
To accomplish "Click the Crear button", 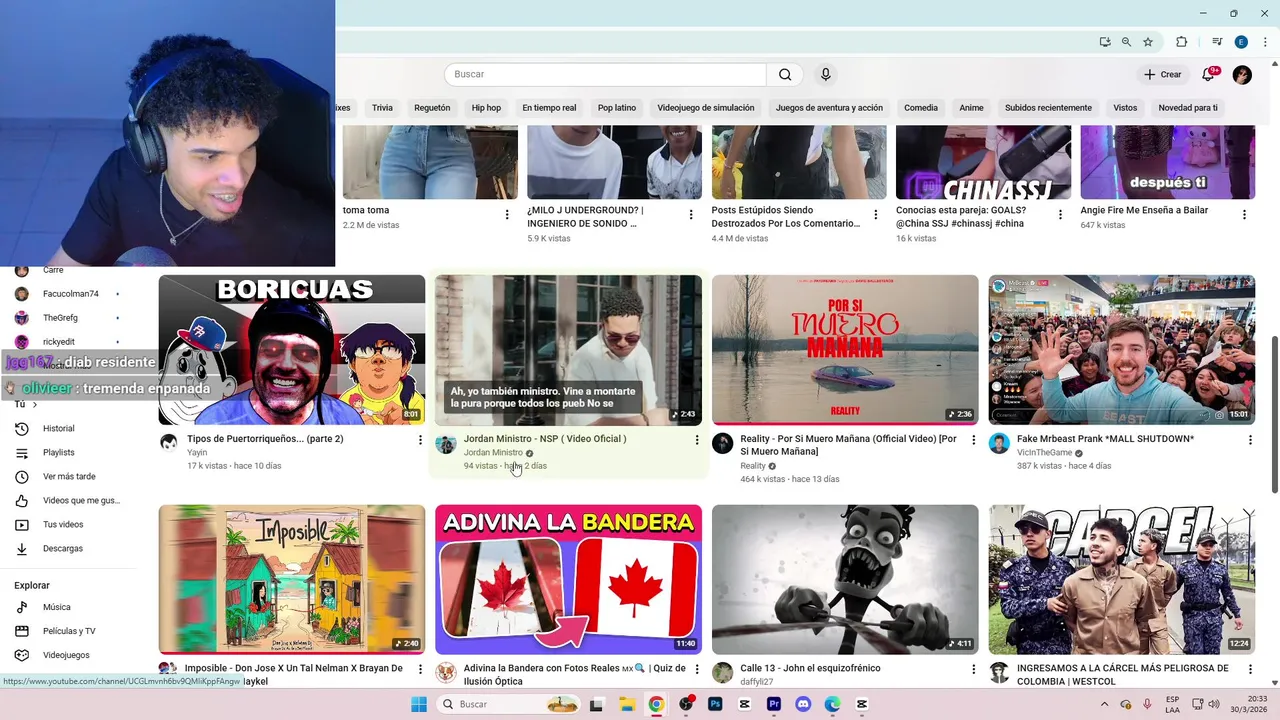I will [1163, 74].
